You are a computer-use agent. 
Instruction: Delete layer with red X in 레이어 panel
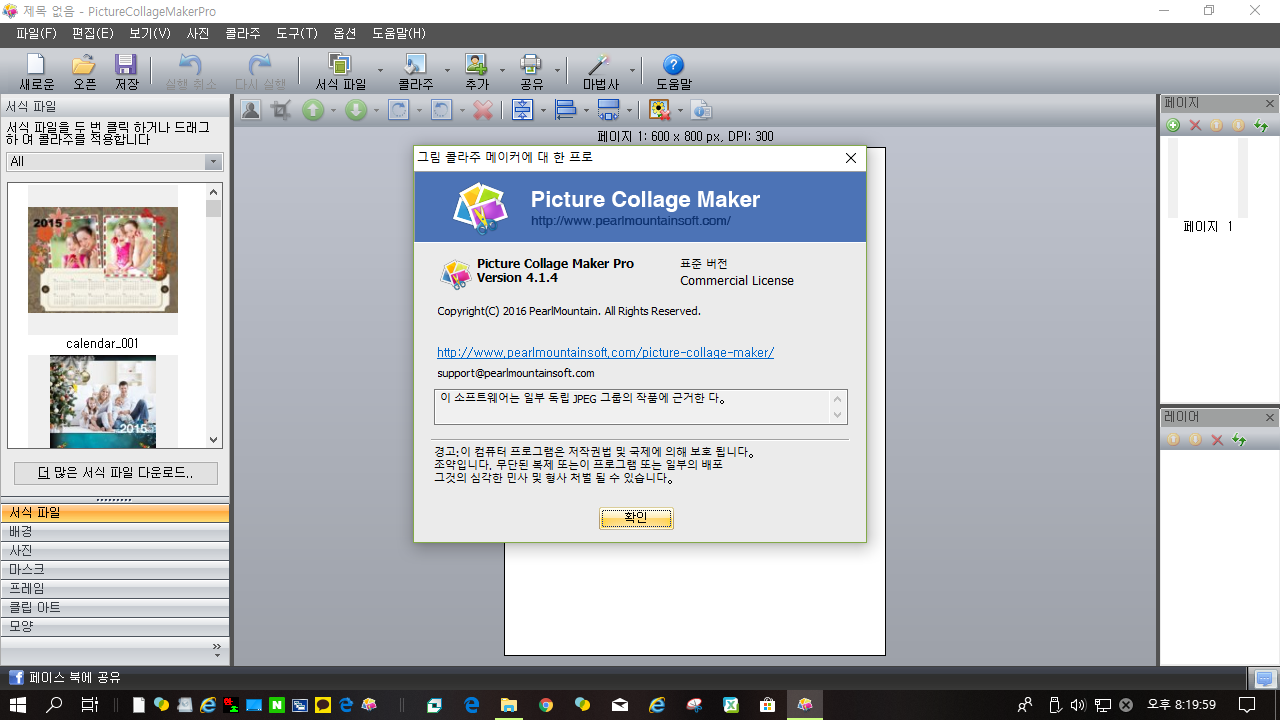(x=1217, y=440)
